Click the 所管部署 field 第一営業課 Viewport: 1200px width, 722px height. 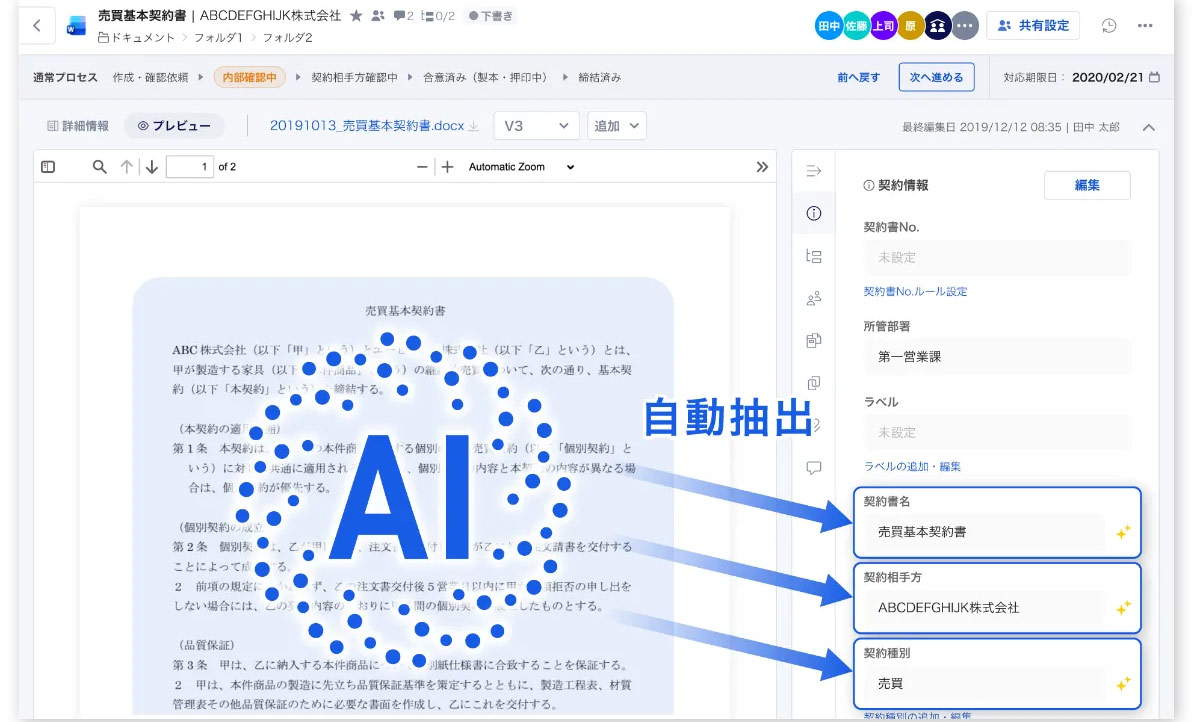997,356
